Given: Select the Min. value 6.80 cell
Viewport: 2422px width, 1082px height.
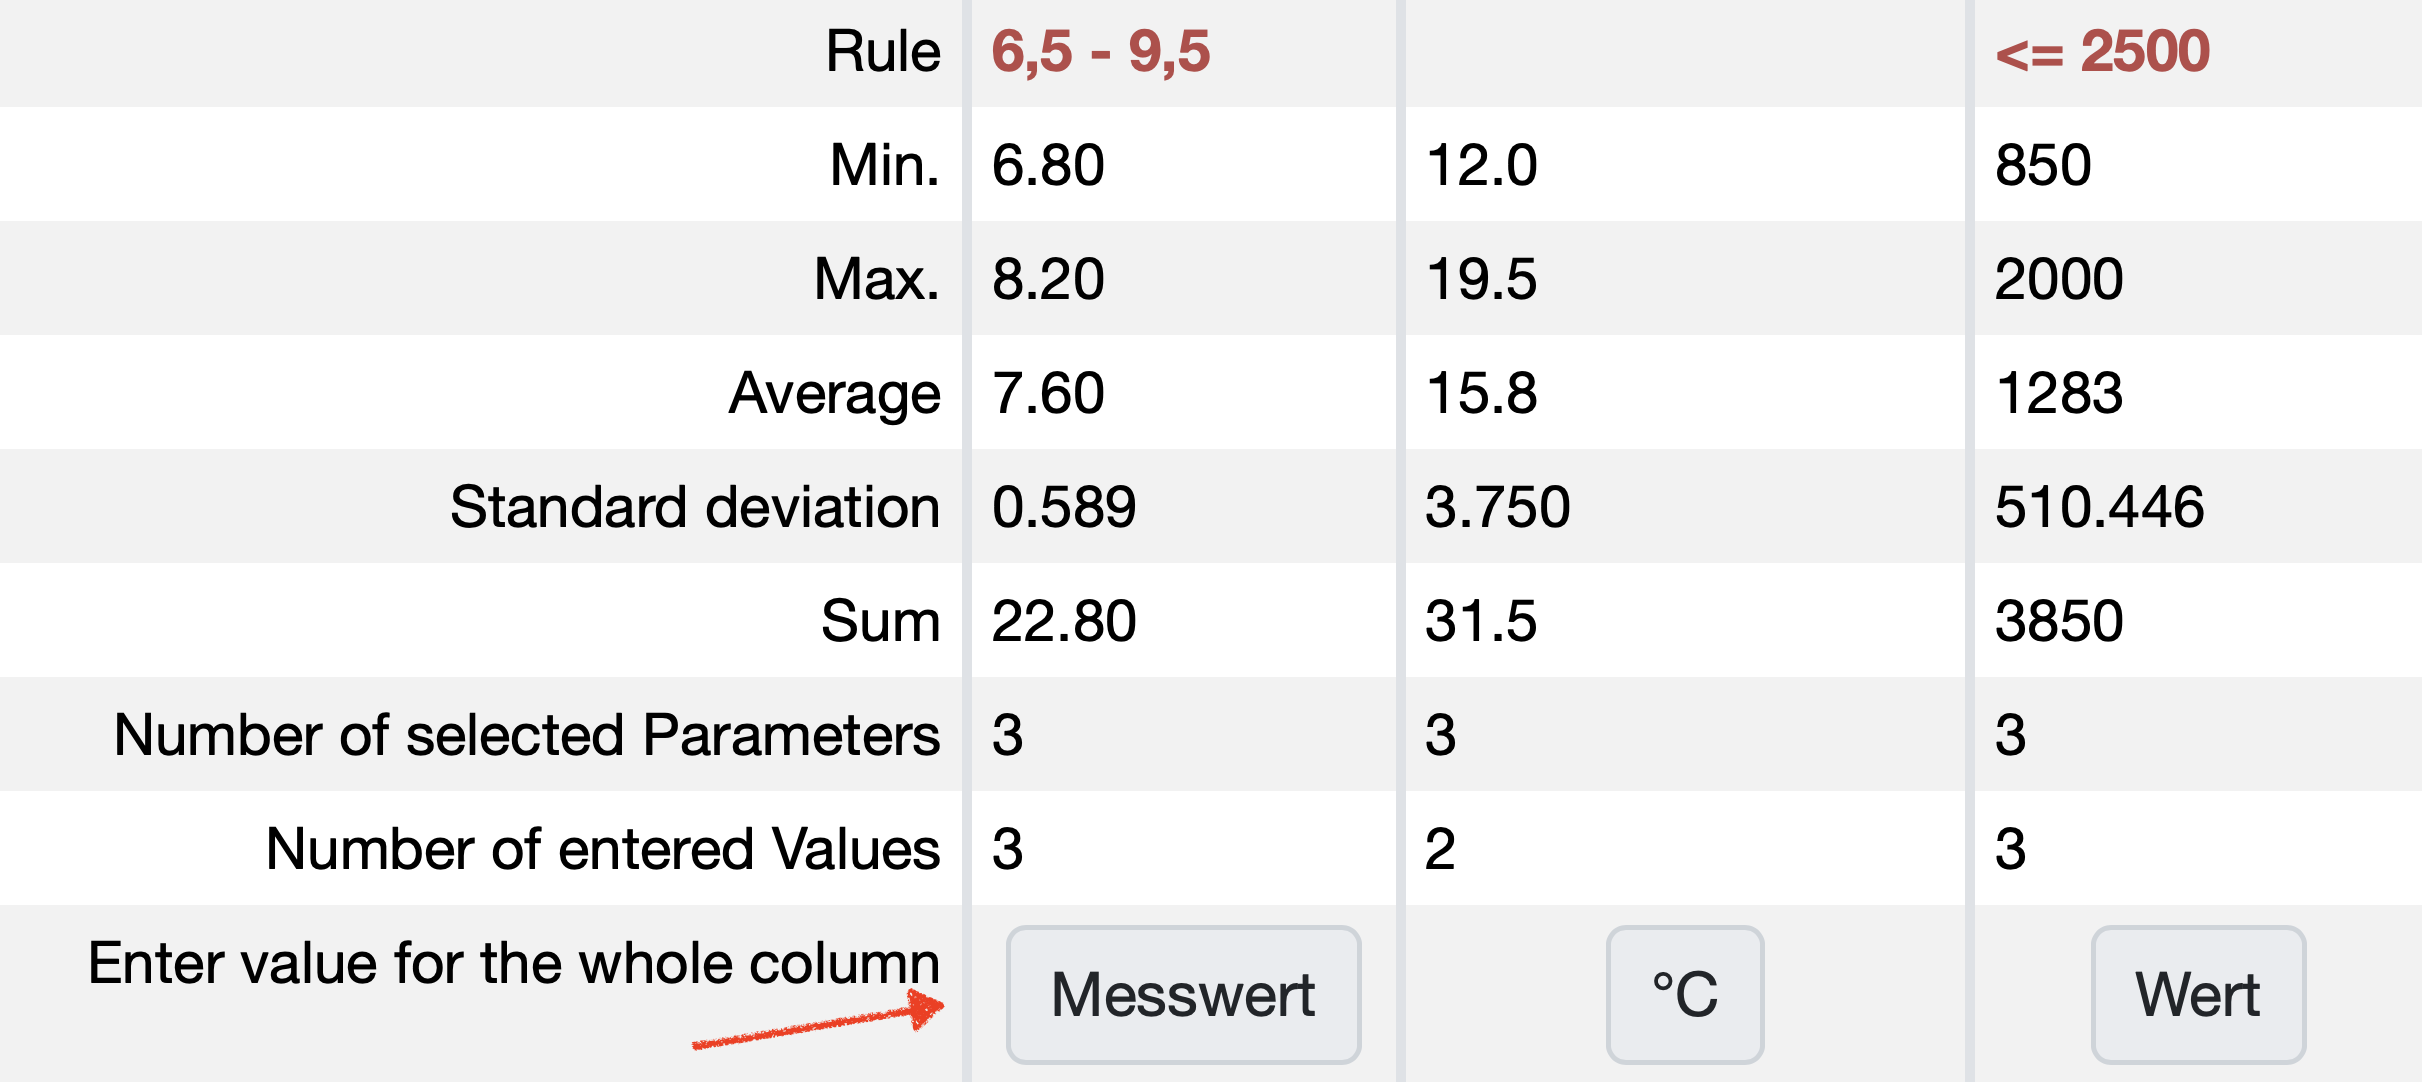Looking at the screenshot, I should [x=1048, y=165].
